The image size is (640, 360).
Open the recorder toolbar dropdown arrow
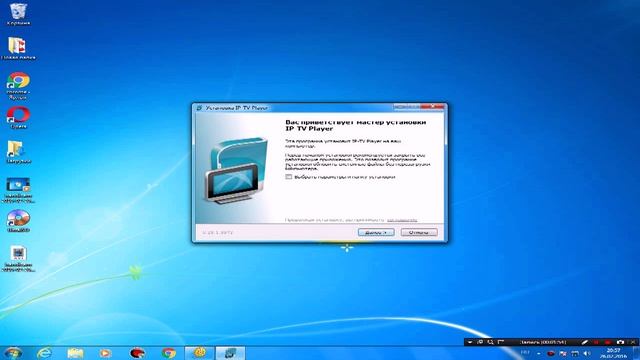470,342
